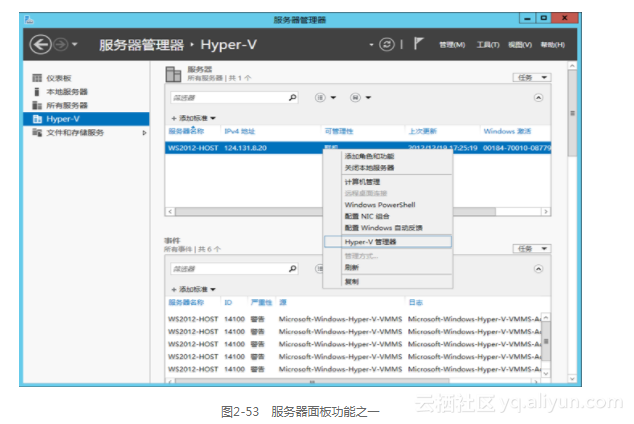
Task: Click 添加标准 in events panel
Action: (x=193, y=289)
